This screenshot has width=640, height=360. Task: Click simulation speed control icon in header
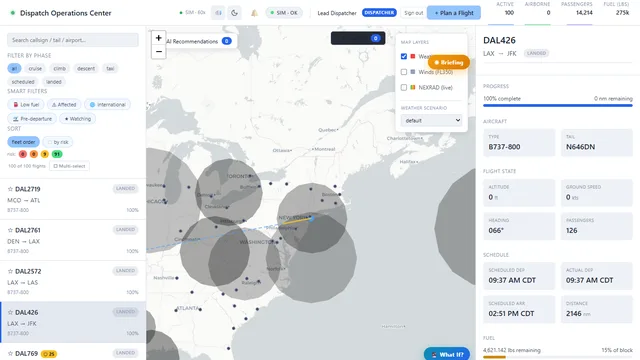(x=218, y=13)
